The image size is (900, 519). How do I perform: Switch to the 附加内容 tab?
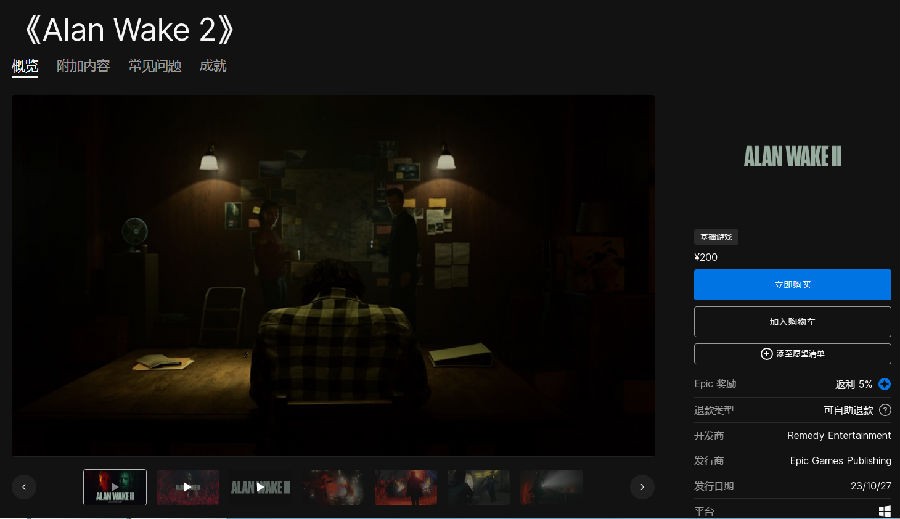(83, 66)
